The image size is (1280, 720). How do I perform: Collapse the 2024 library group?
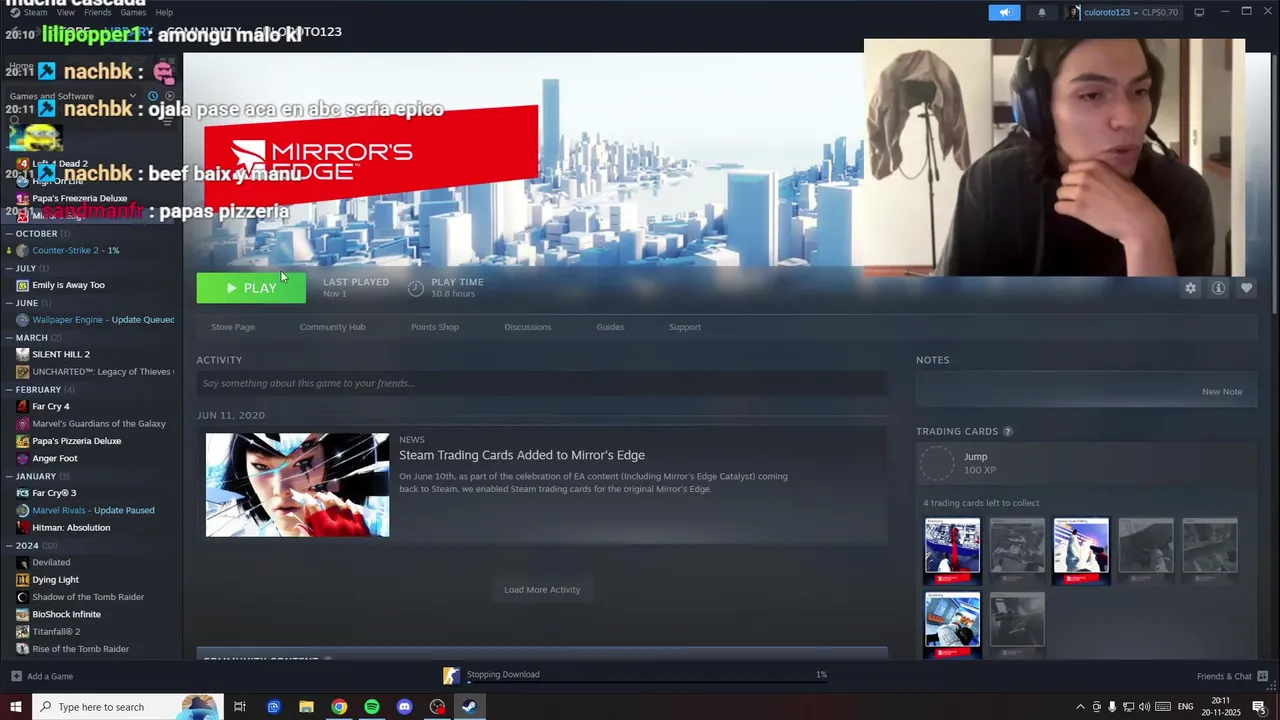[x=9, y=545]
